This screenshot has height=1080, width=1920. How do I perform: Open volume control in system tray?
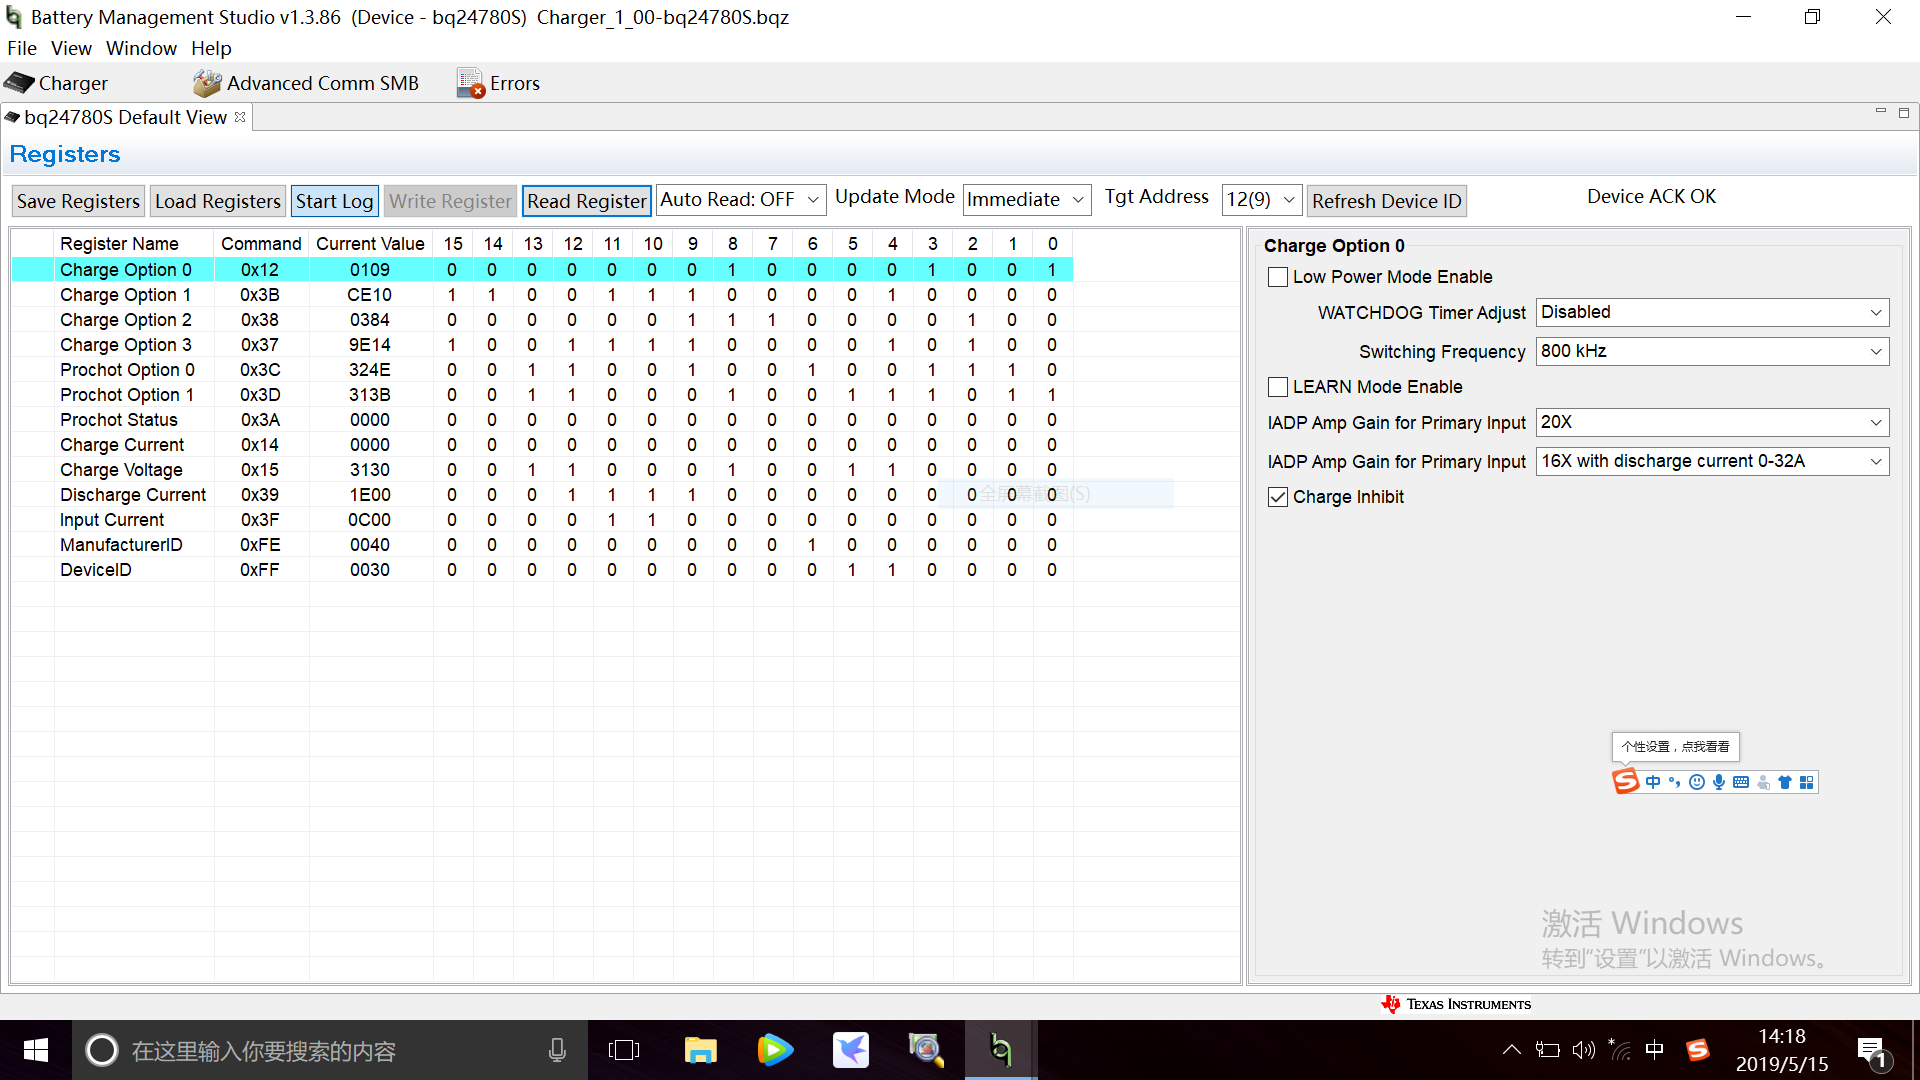click(x=1583, y=1050)
